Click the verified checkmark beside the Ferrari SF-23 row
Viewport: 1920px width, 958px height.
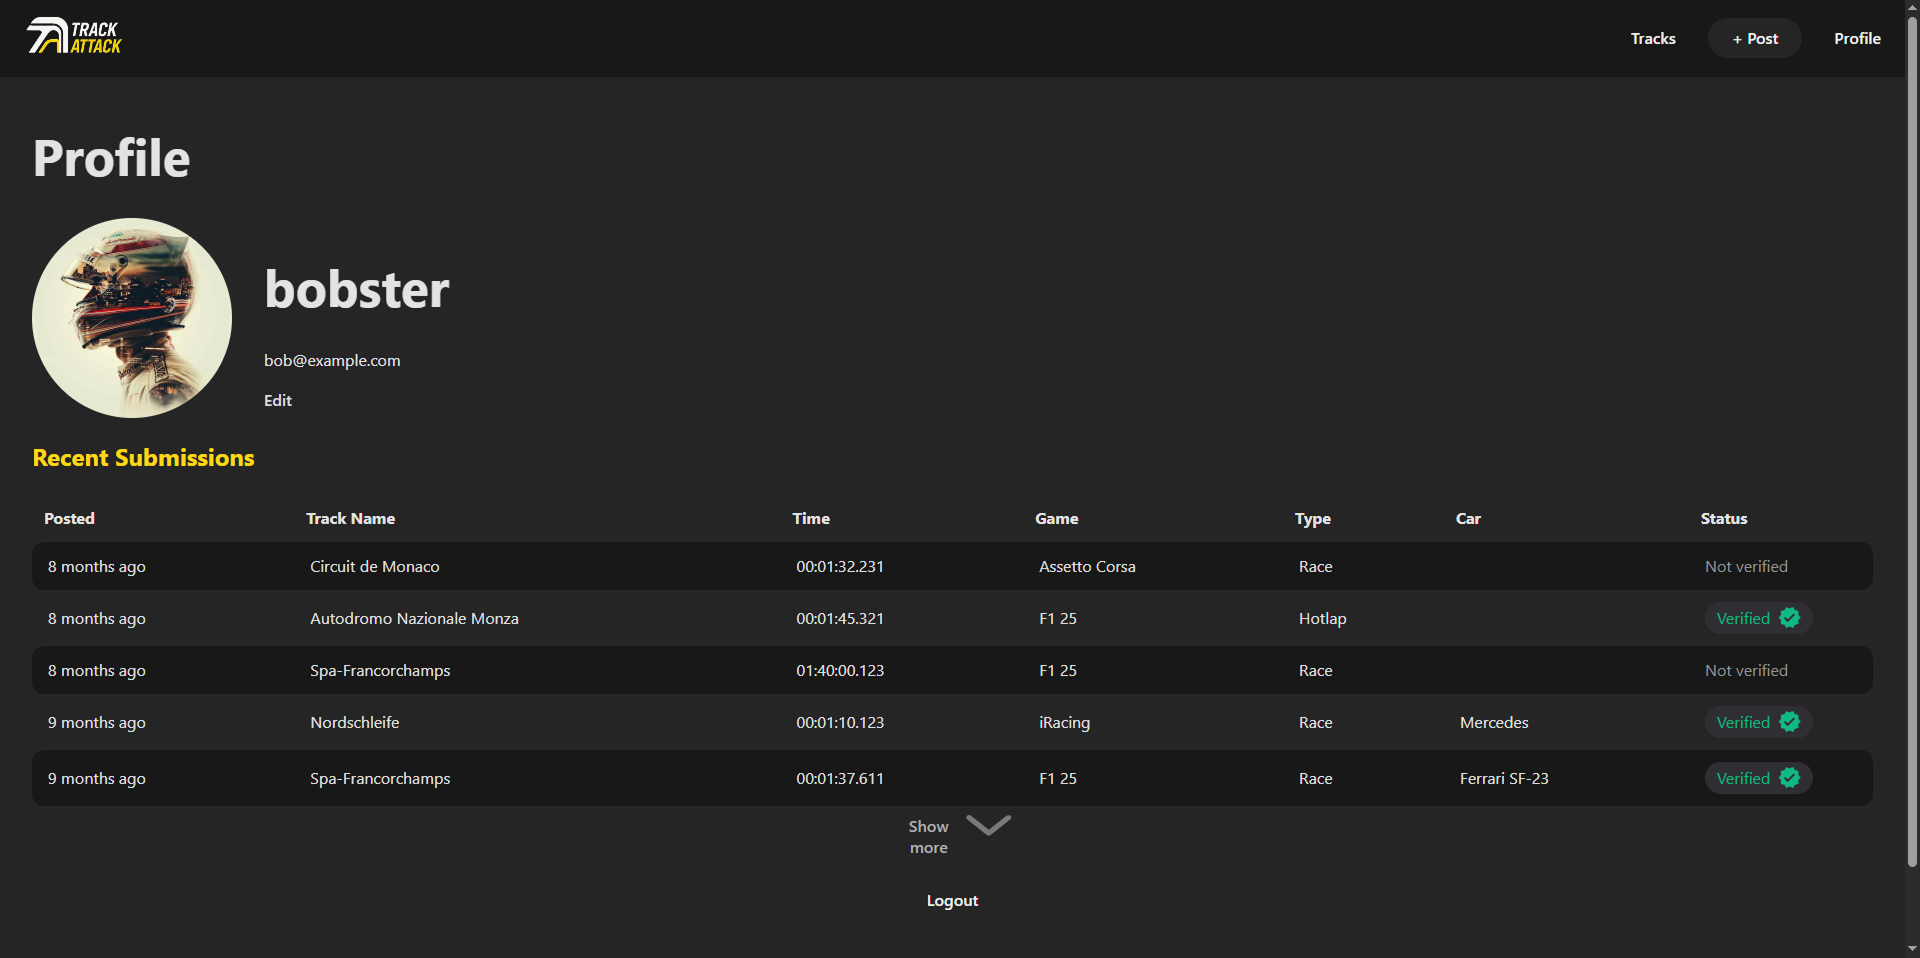1791,778
